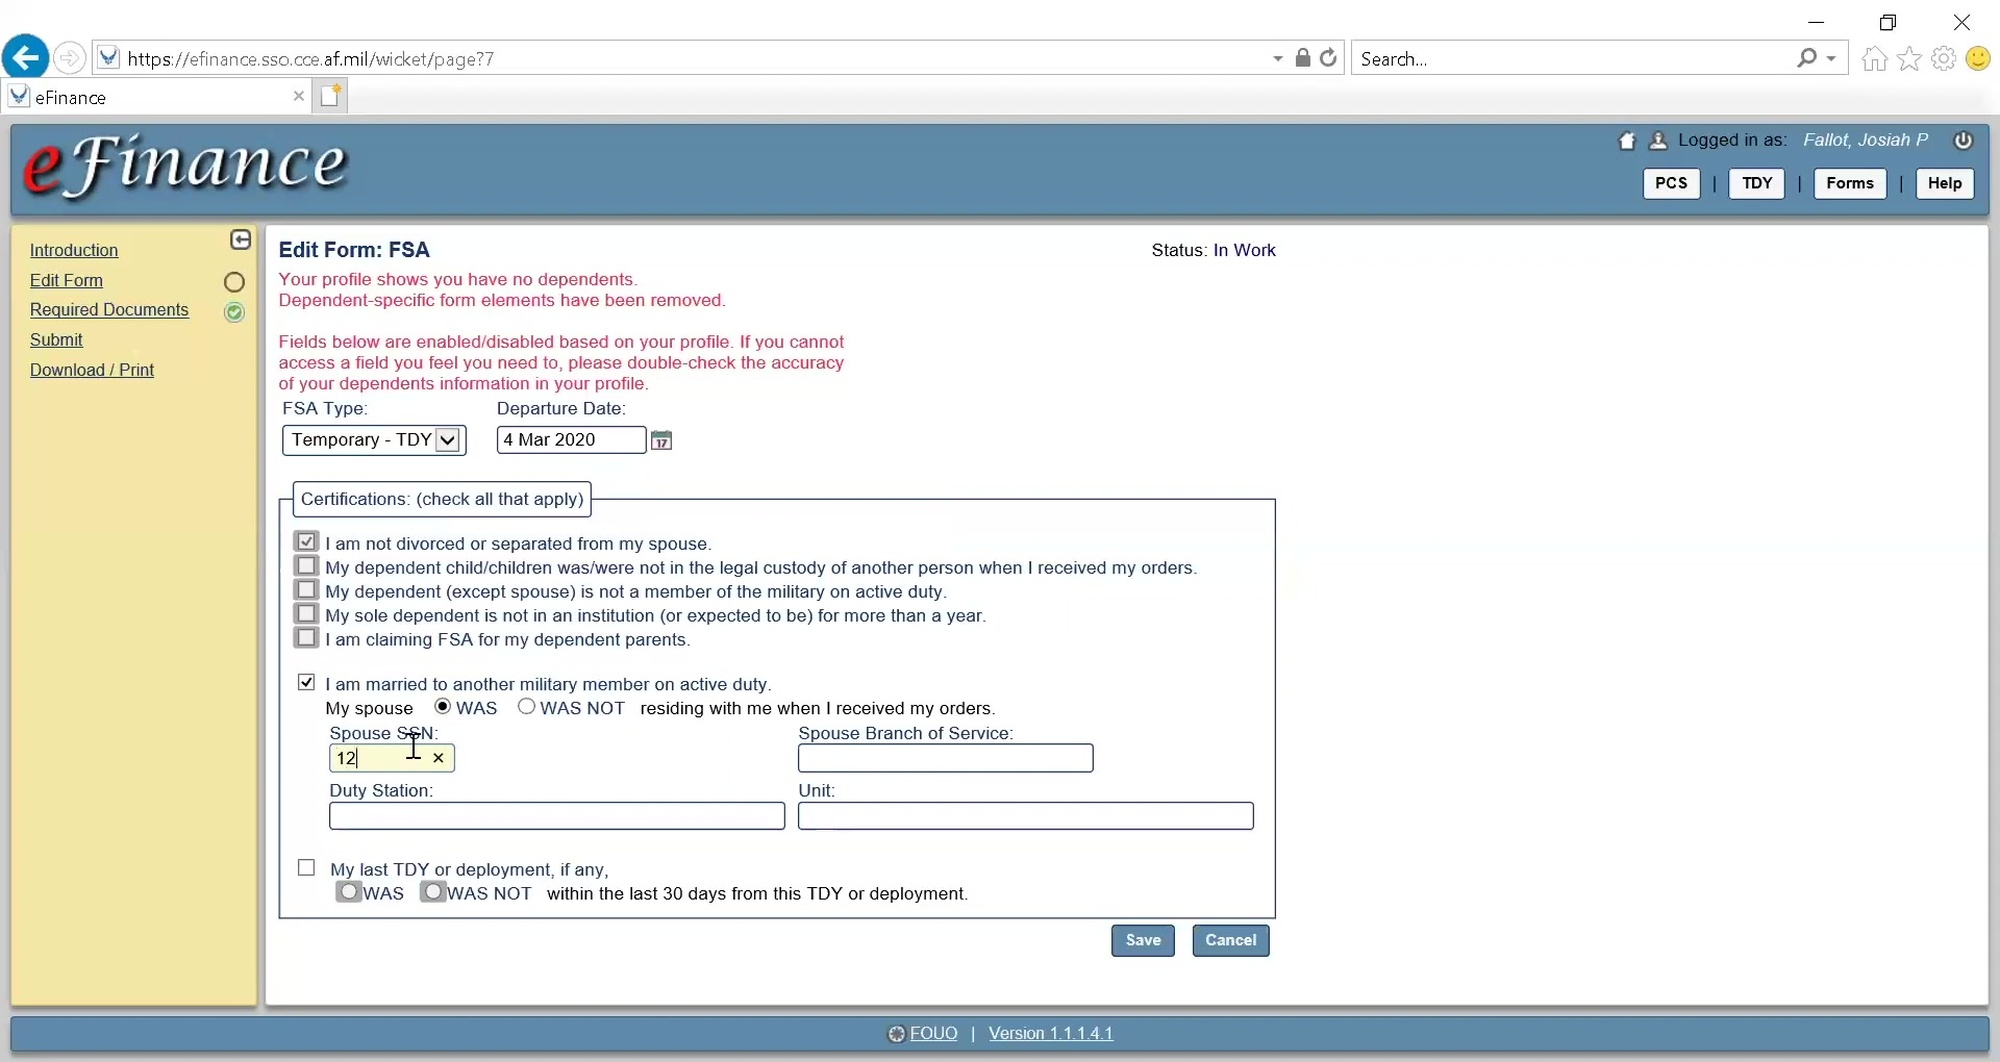Log out using the power icon
Viewport: 2000px width, 1062px height.
pos(1963,140)
